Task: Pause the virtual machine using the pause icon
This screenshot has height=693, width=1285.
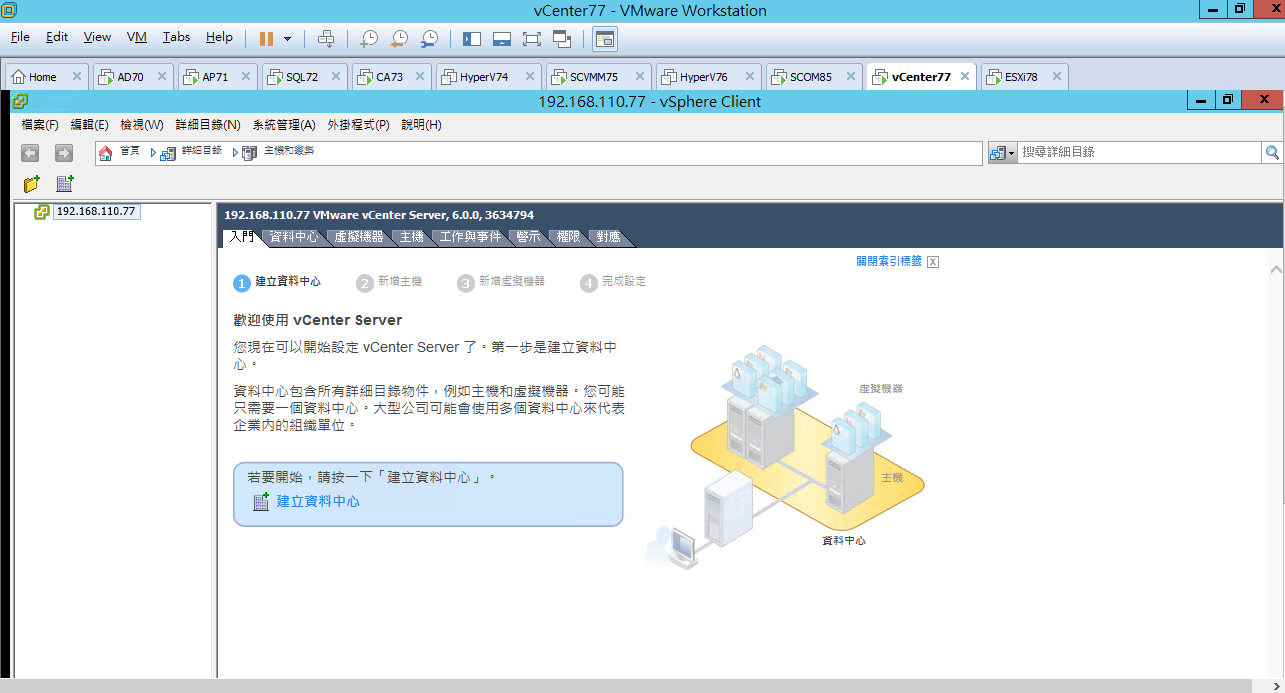Action: pos(266,38)
